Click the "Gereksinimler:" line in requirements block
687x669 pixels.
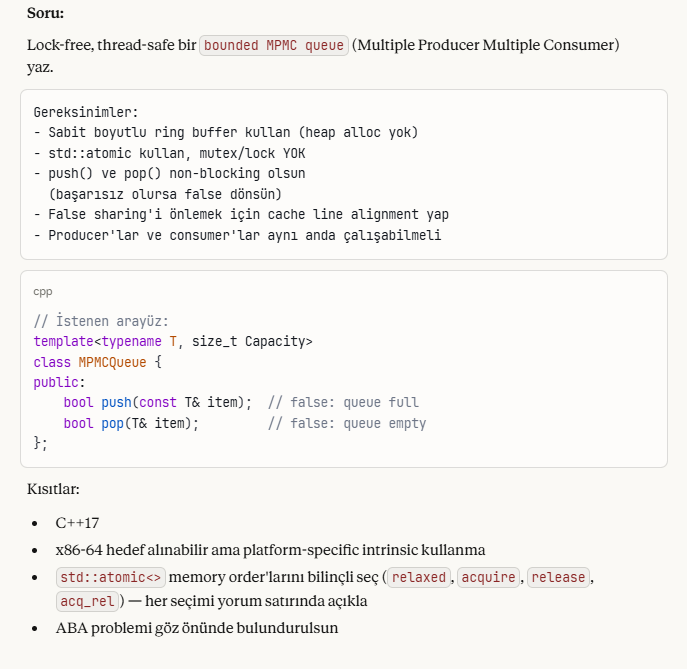coord(86,112)
